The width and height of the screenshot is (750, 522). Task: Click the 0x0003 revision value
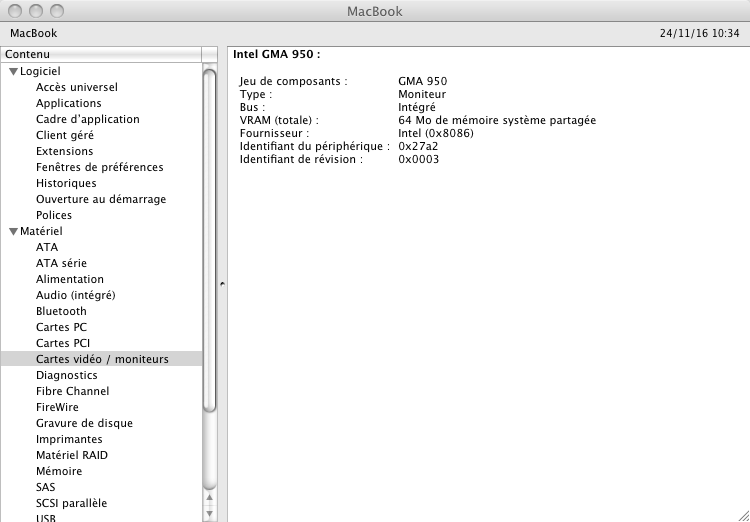[x=419, y=159]
